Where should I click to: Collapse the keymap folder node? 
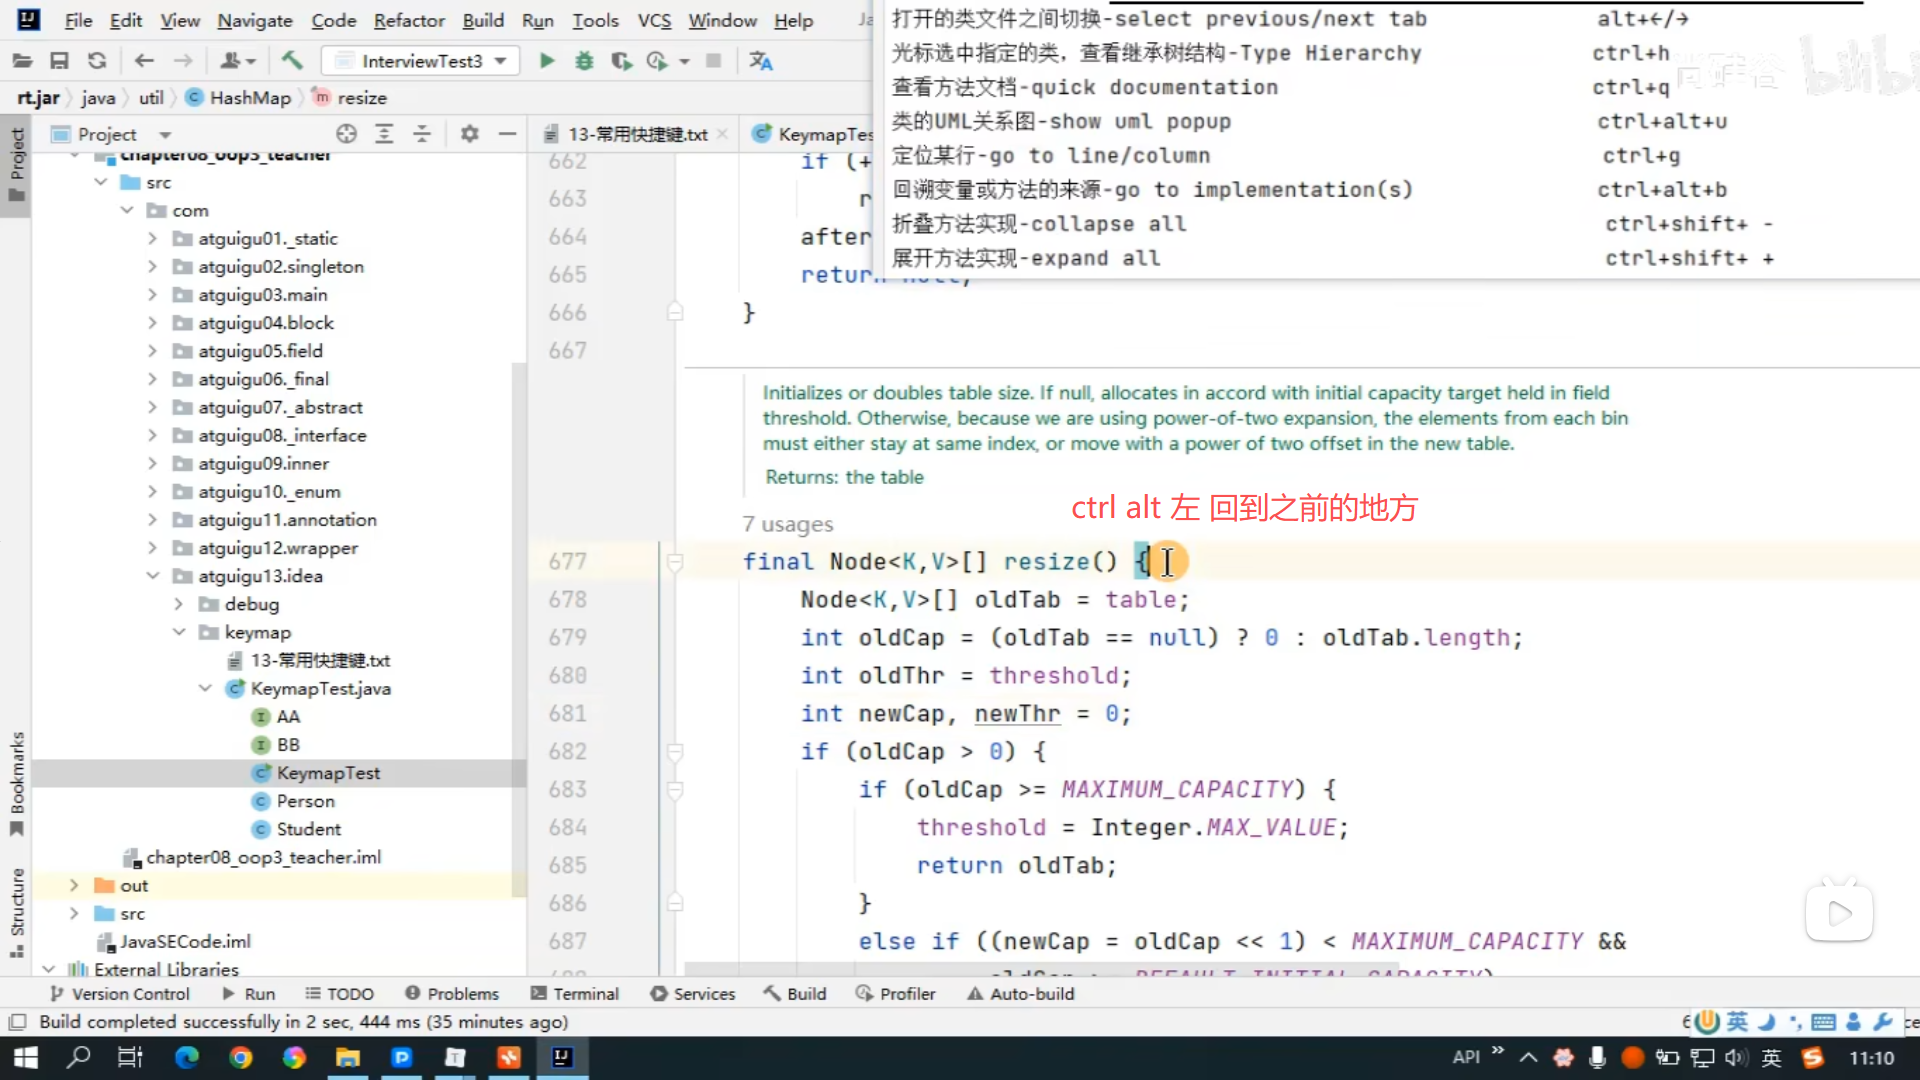point(179,632)
